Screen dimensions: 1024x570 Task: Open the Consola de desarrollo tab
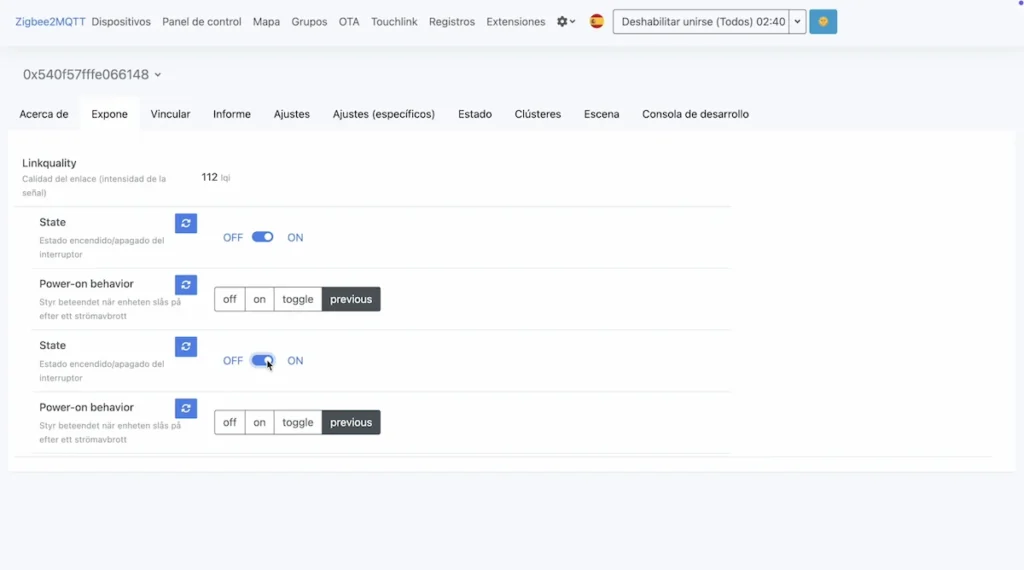[x=695, y=114]
